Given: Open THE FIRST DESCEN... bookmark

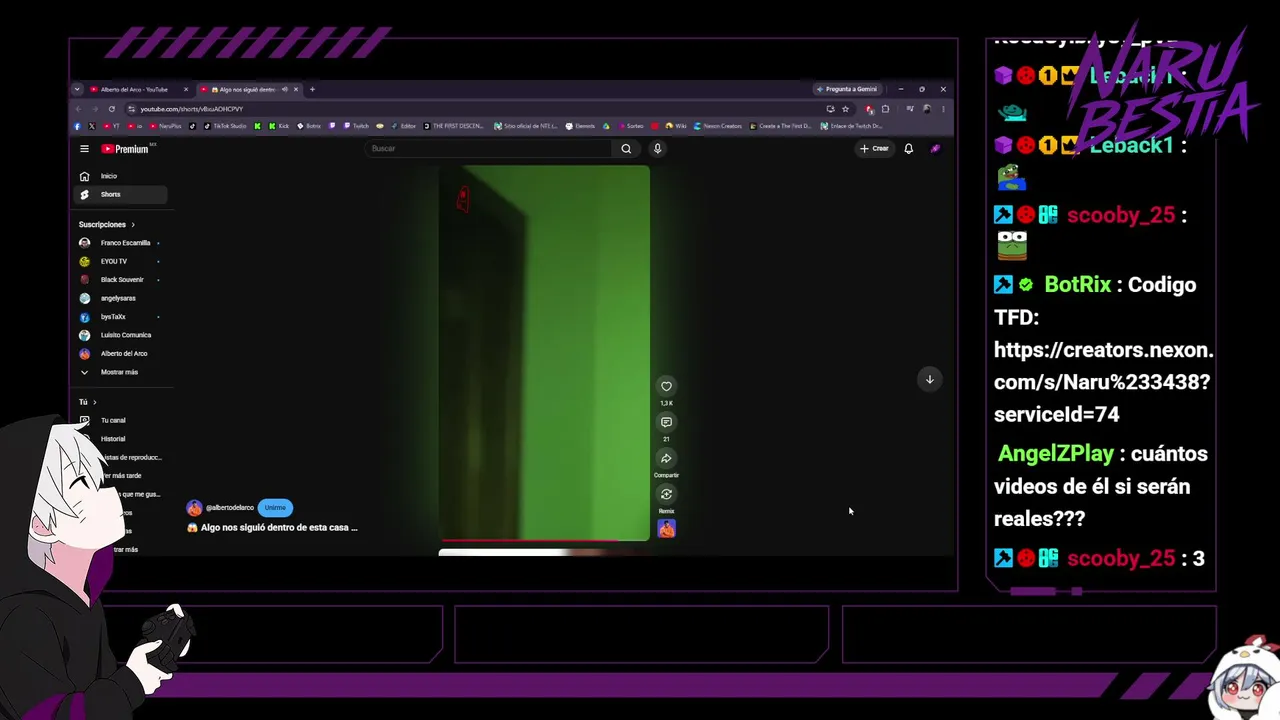Looking at the screenshot, I should pyautogui.click(x=454, y=126).
